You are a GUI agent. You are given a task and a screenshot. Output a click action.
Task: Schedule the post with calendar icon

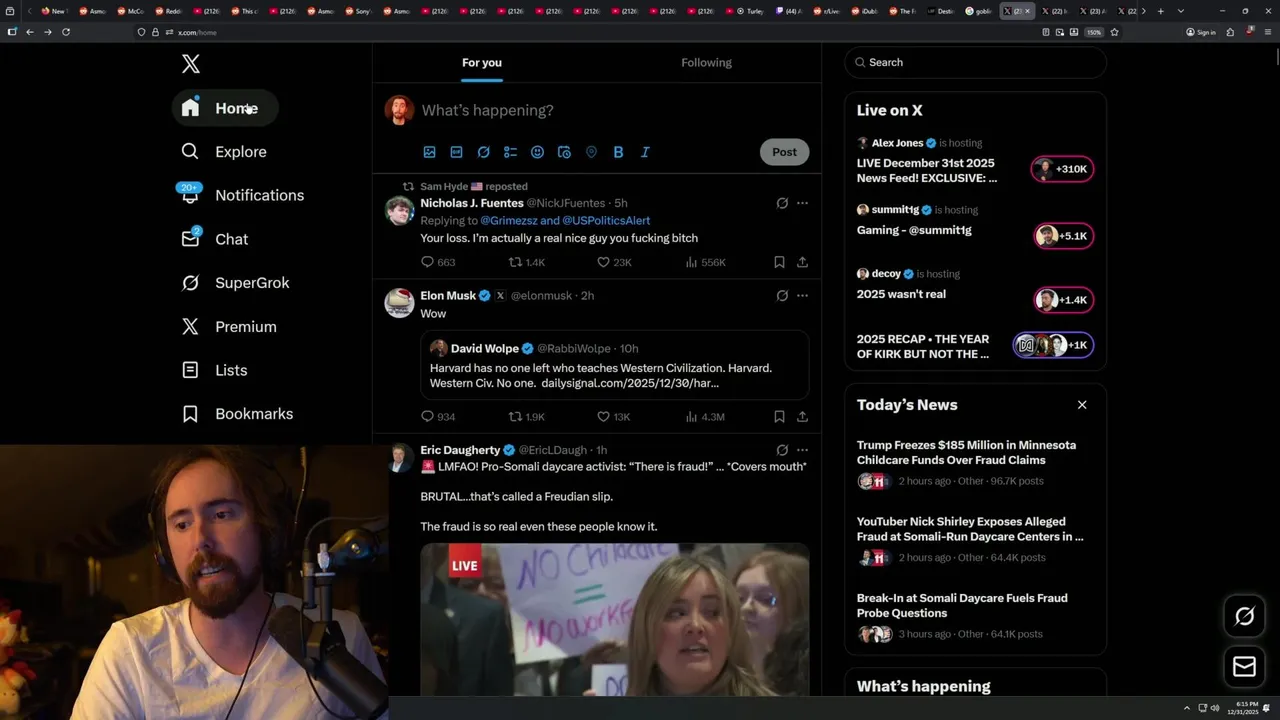point(564,152)
